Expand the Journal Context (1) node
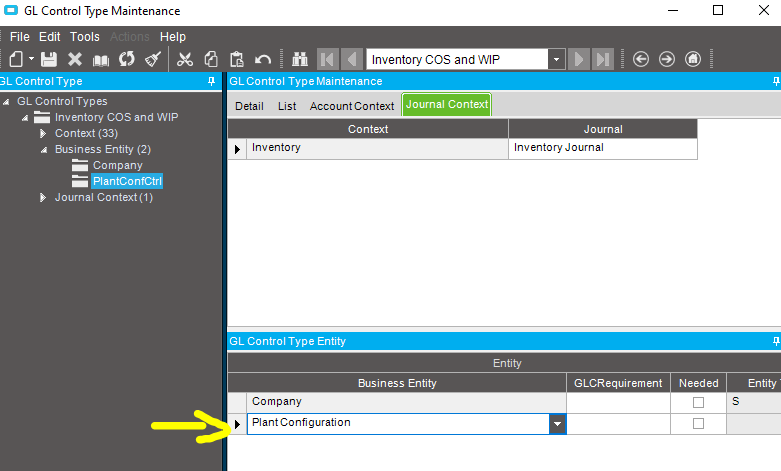This screenshot has height=471, width=781. click(43, 198)
